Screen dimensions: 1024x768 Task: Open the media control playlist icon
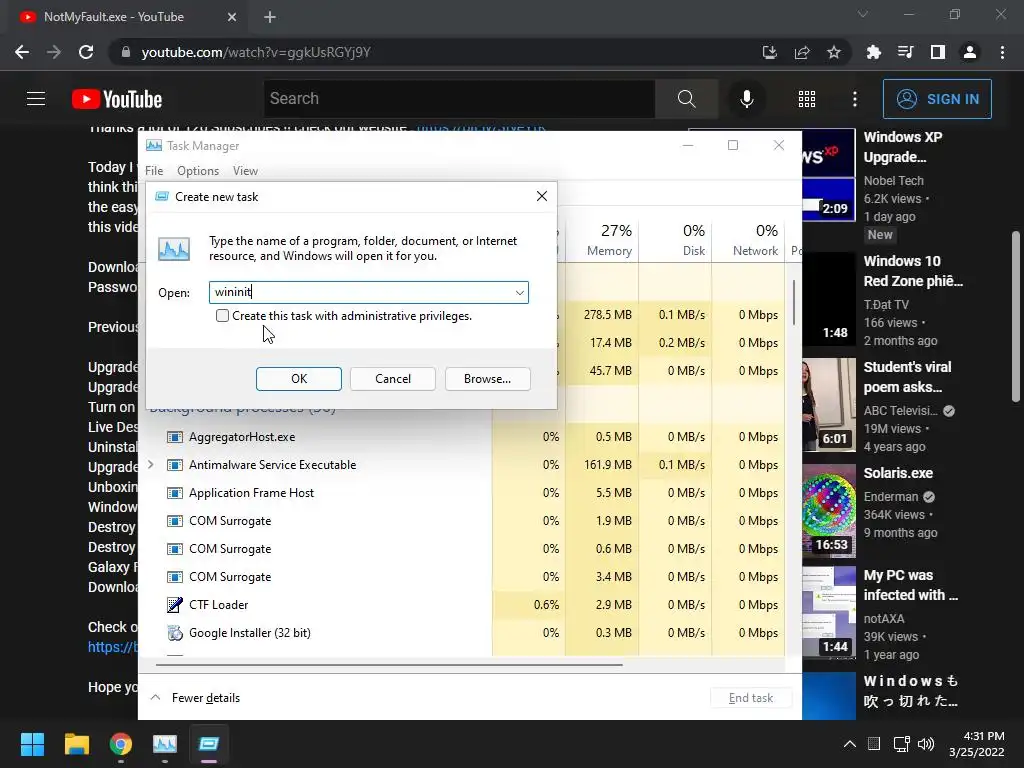pyautogui.click(x=905, y=52)
